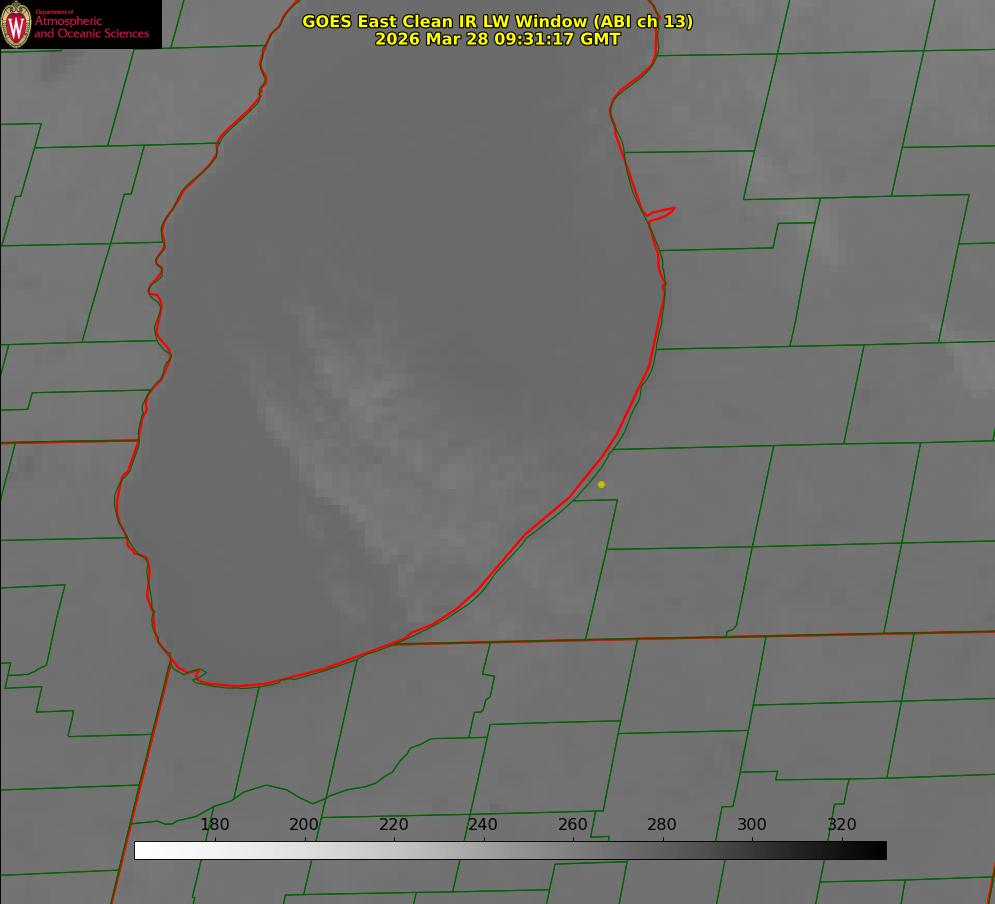This screenshot has height=904, width=995.
Task: Click the small red-outlined spit on the eastern shore
Action: 661,213
